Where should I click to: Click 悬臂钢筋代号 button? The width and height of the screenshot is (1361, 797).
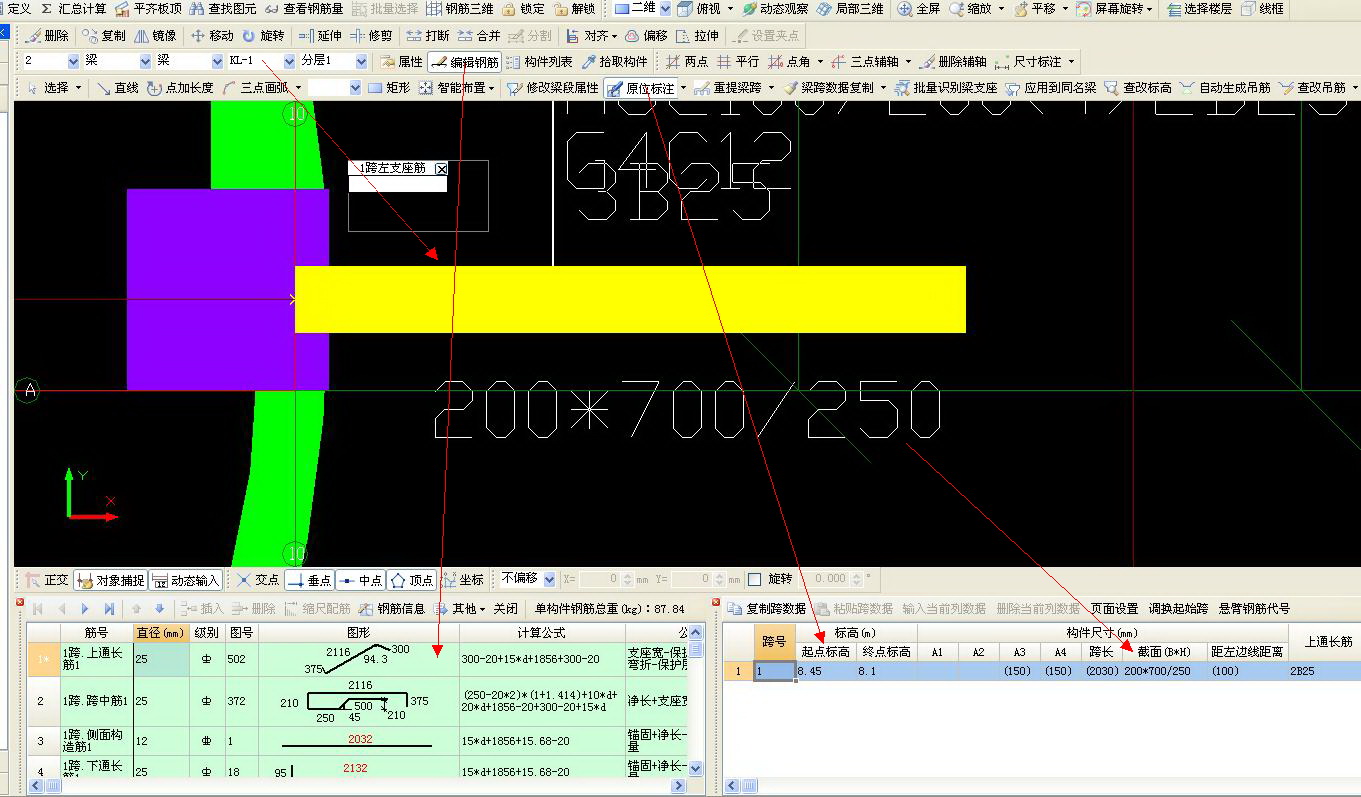click(1254, 608)
